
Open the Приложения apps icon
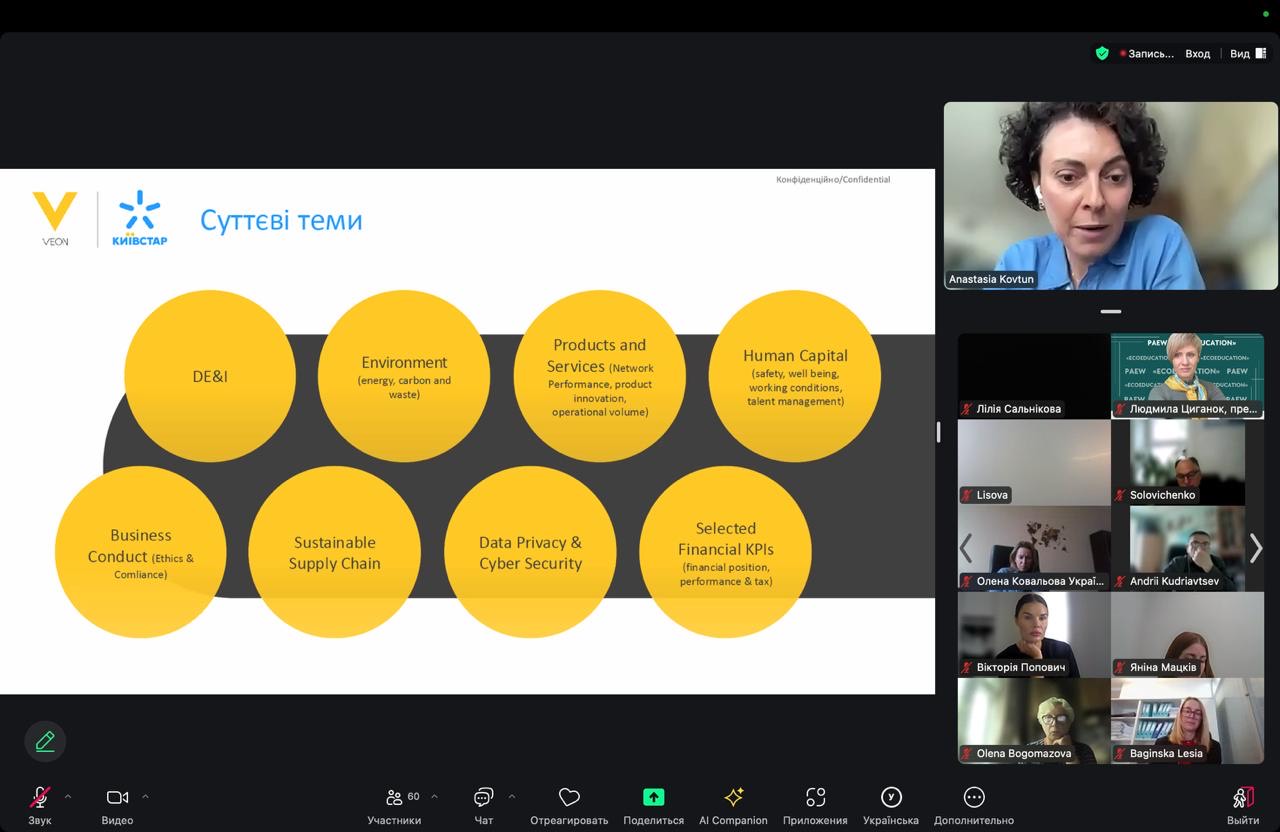click(815, 798)
